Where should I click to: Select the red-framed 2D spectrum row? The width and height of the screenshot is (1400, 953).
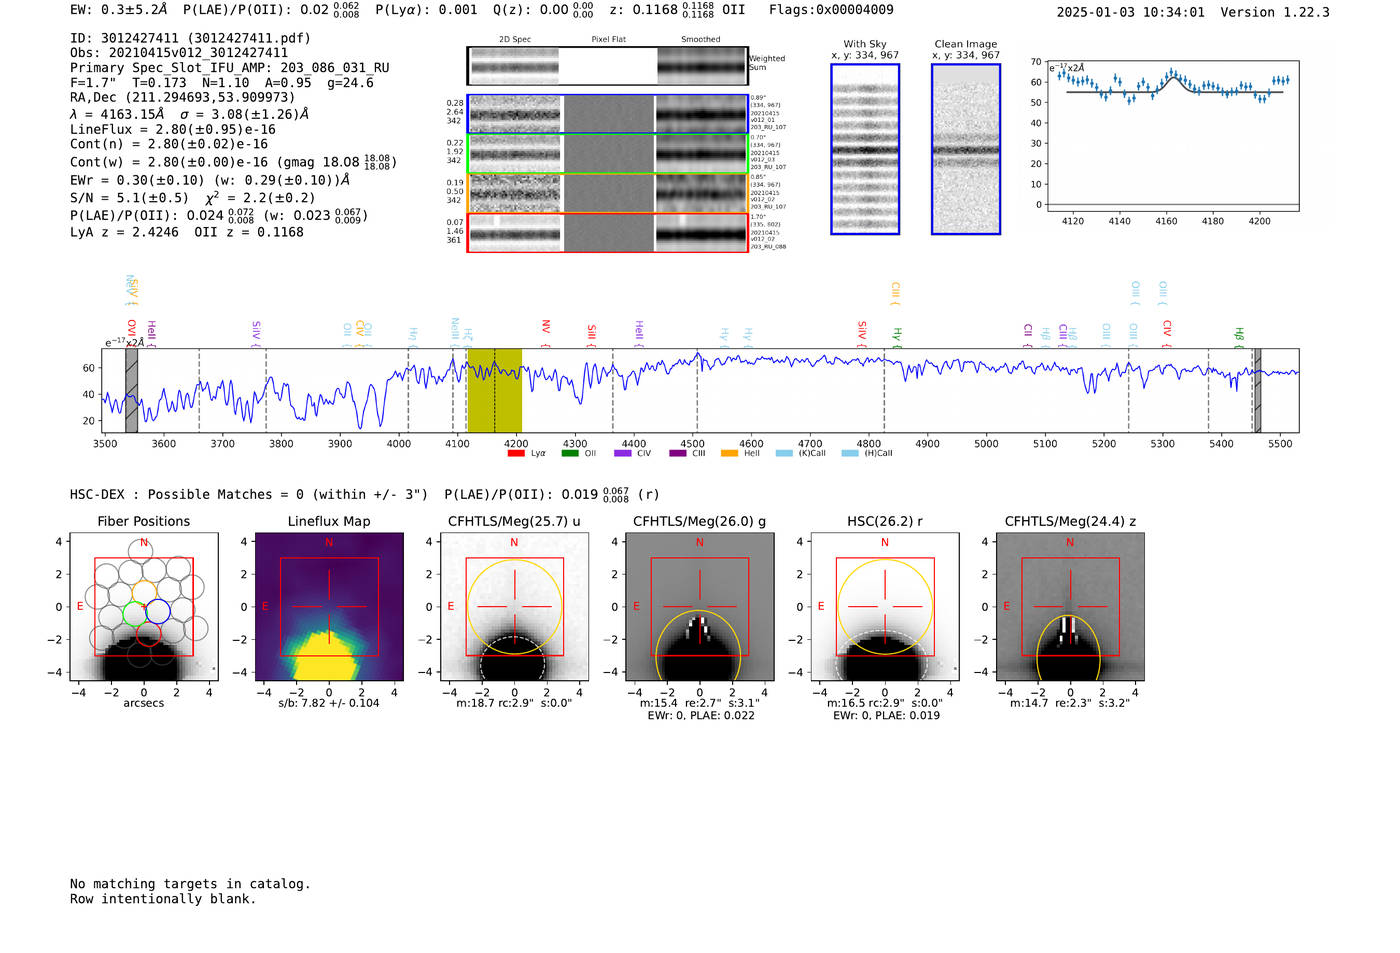pyautogui.click(x=608, y=232)
